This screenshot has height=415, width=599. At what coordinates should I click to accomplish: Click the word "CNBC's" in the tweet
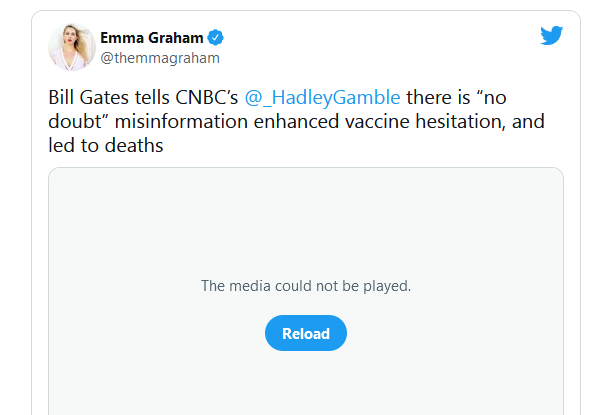(x=207, y=97)
